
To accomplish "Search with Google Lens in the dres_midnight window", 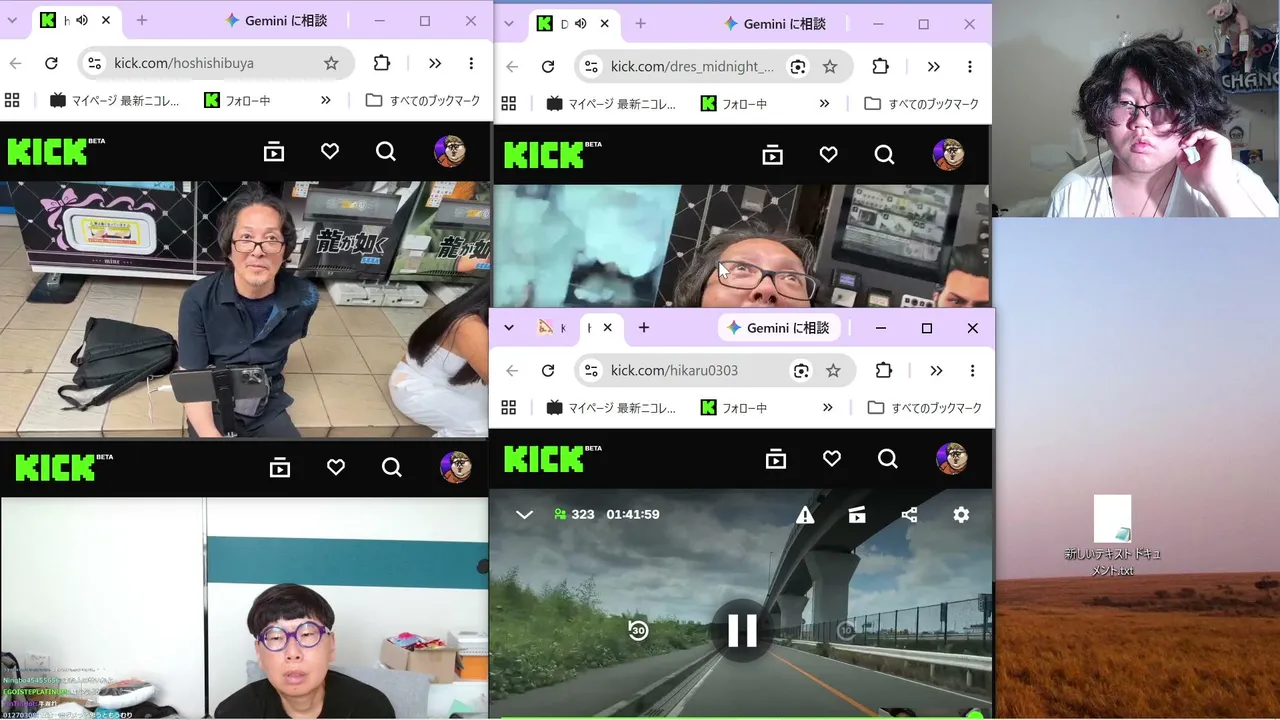I will click(x=797, y=67).
